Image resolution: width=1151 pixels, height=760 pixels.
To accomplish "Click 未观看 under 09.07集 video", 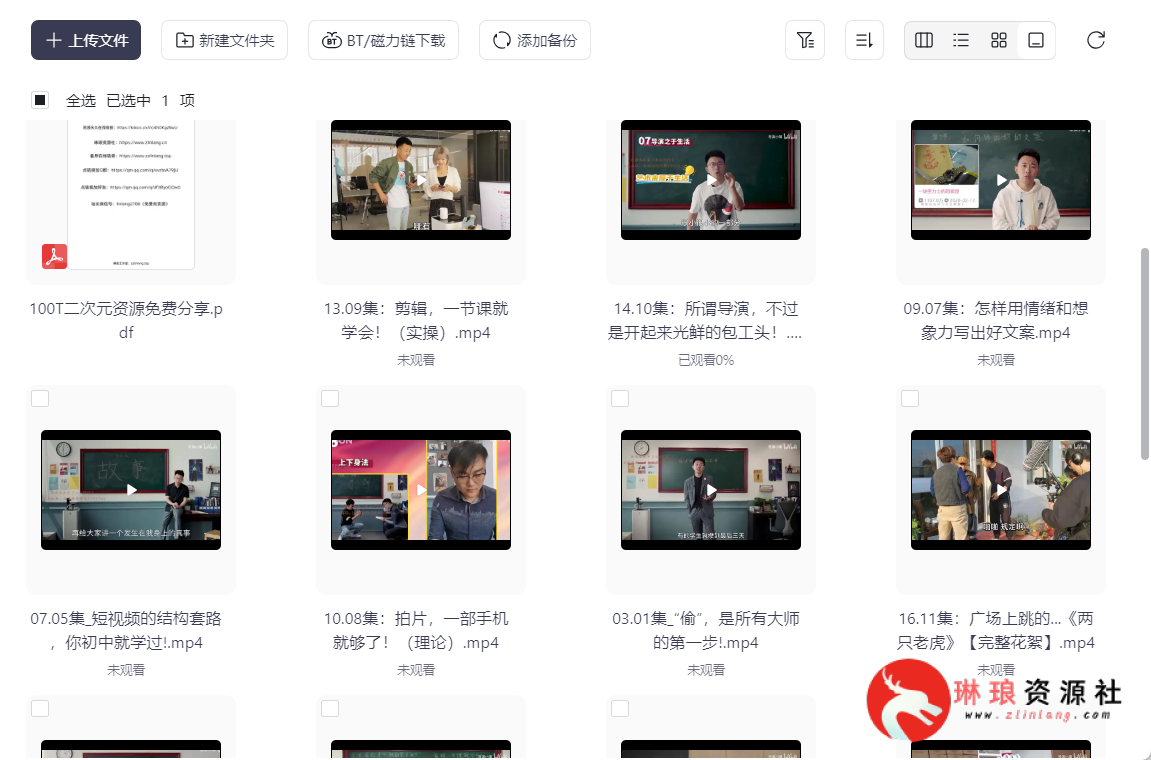I will tap(995, 360).
